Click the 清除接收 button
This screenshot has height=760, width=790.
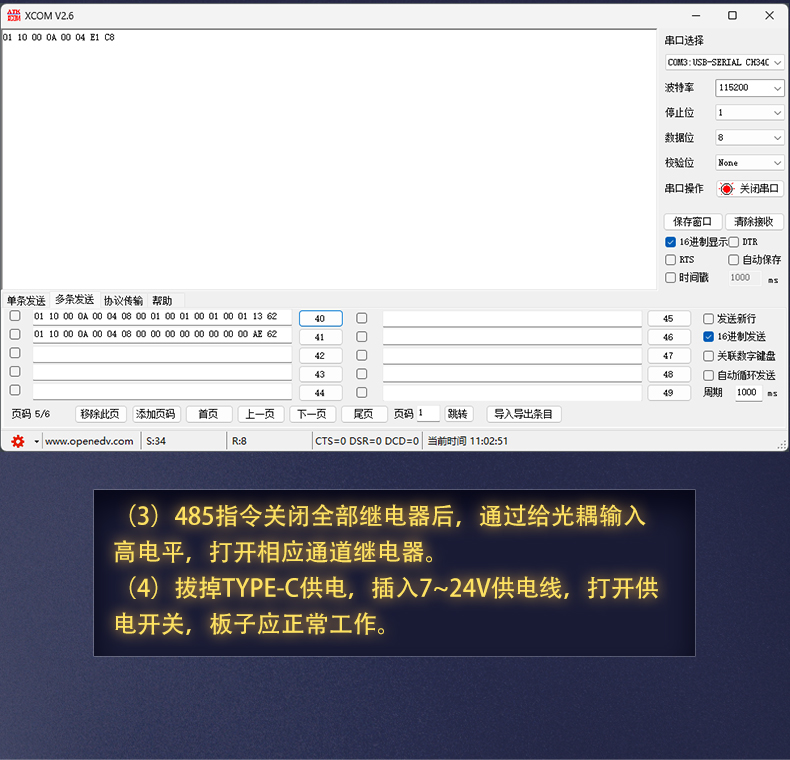tap(753, 222)
